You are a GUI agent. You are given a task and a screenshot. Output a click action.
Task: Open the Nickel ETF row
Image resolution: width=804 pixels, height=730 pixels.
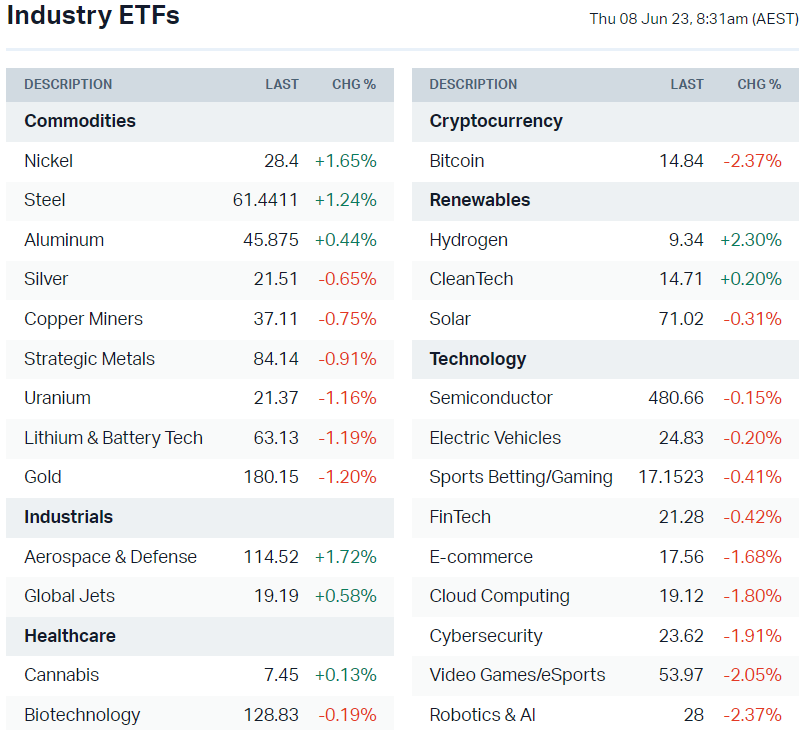tap(49, 161)
